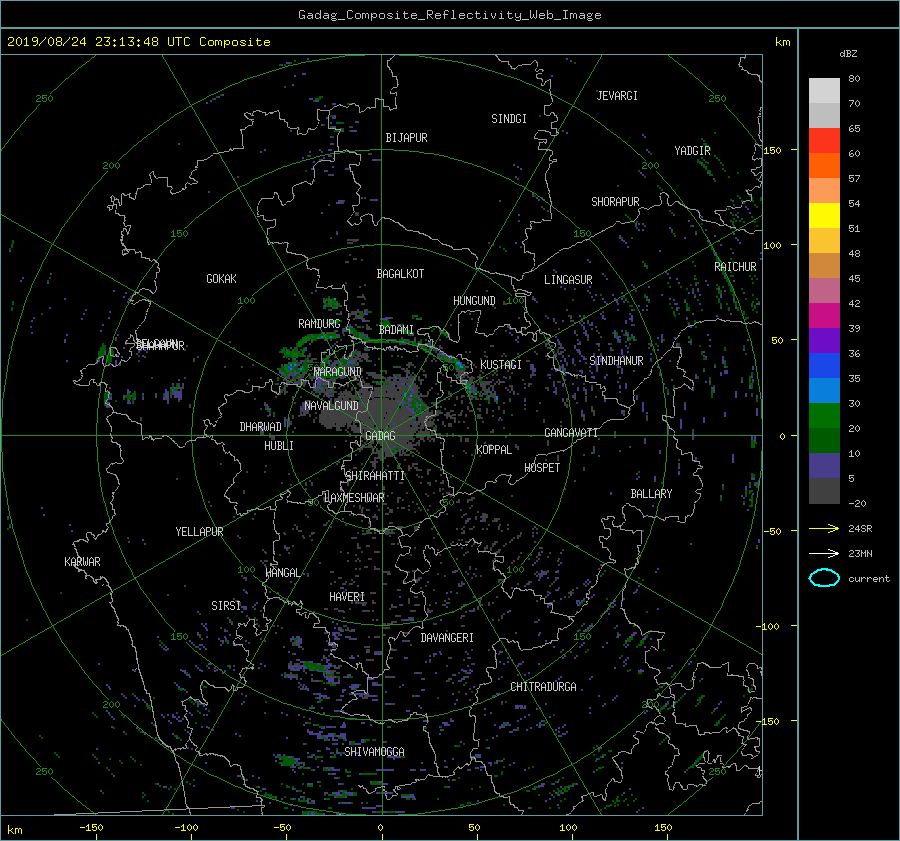Image resolution: width=900 pixels, height=841 pixels.
Task: Click the SHIRAHATTI city label
Action: click(375, 476)
